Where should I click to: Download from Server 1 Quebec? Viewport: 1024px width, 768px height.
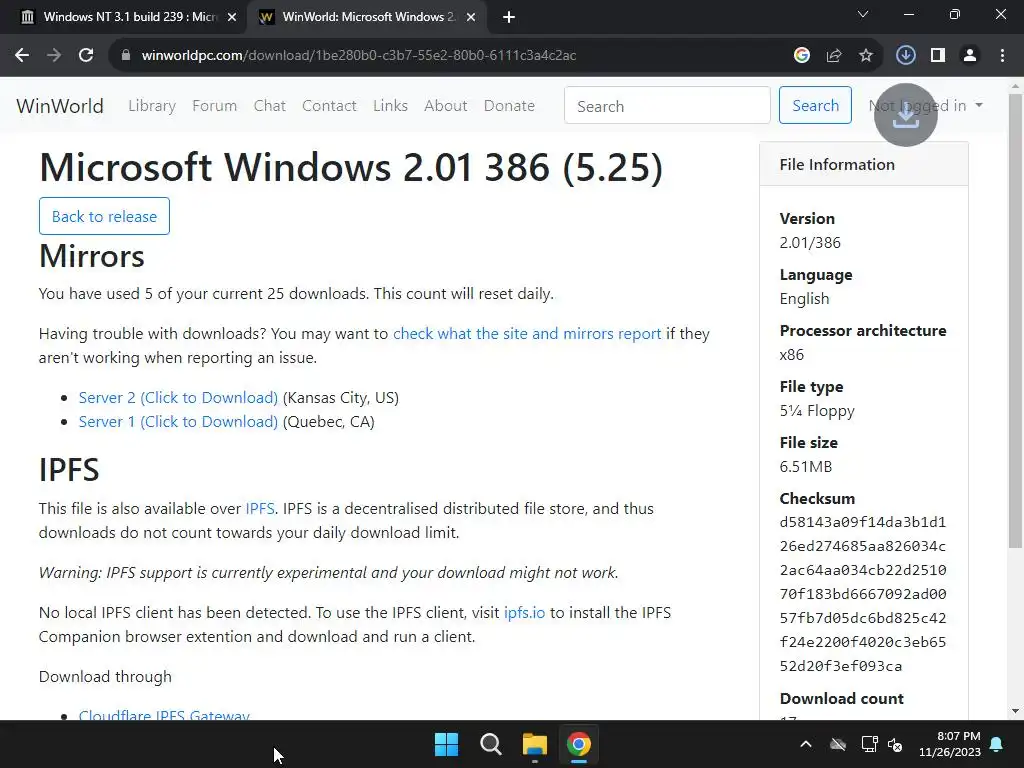[178, 422]
